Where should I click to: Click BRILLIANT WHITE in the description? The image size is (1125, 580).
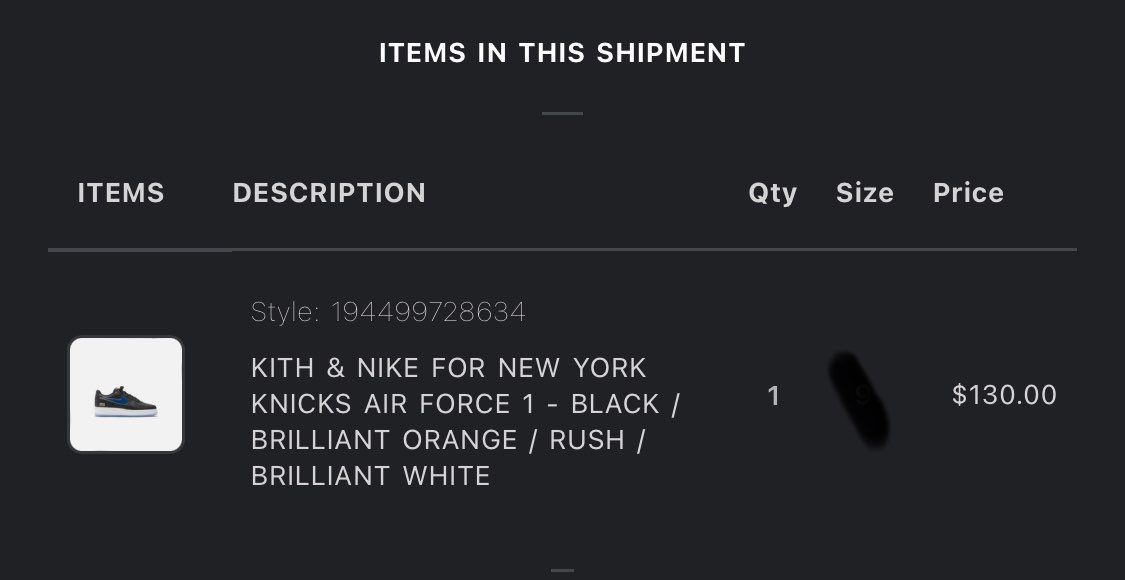[x=371, y=476]
